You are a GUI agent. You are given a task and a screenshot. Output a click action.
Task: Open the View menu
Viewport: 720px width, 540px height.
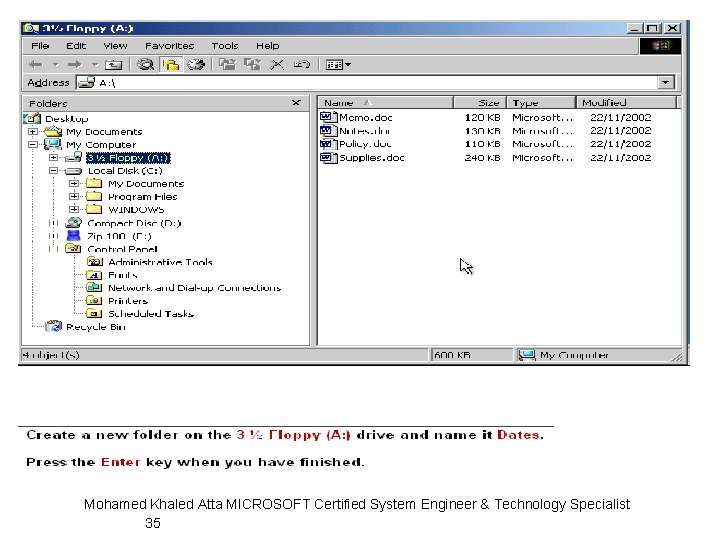[115, 46]
